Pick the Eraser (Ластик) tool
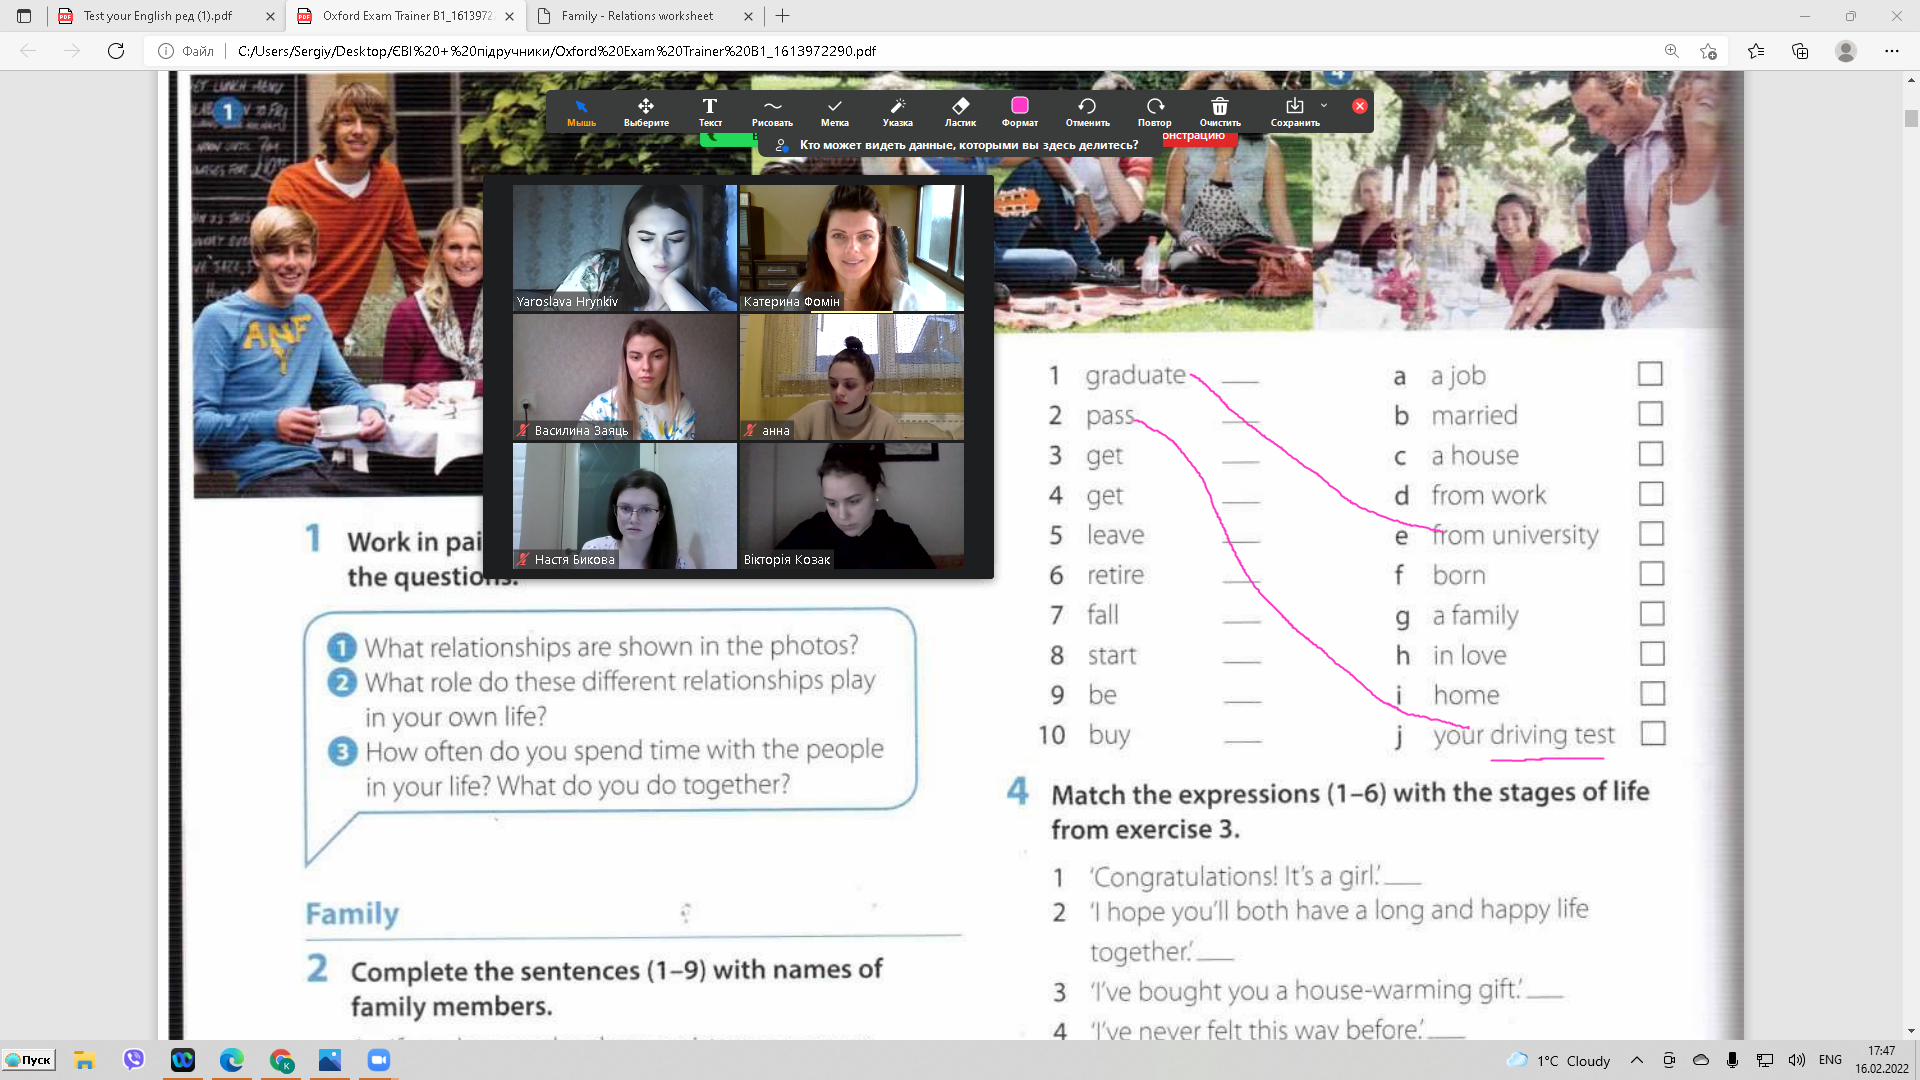The height and width of the screenshot is (1080, 1920). [x=960, y=111]
